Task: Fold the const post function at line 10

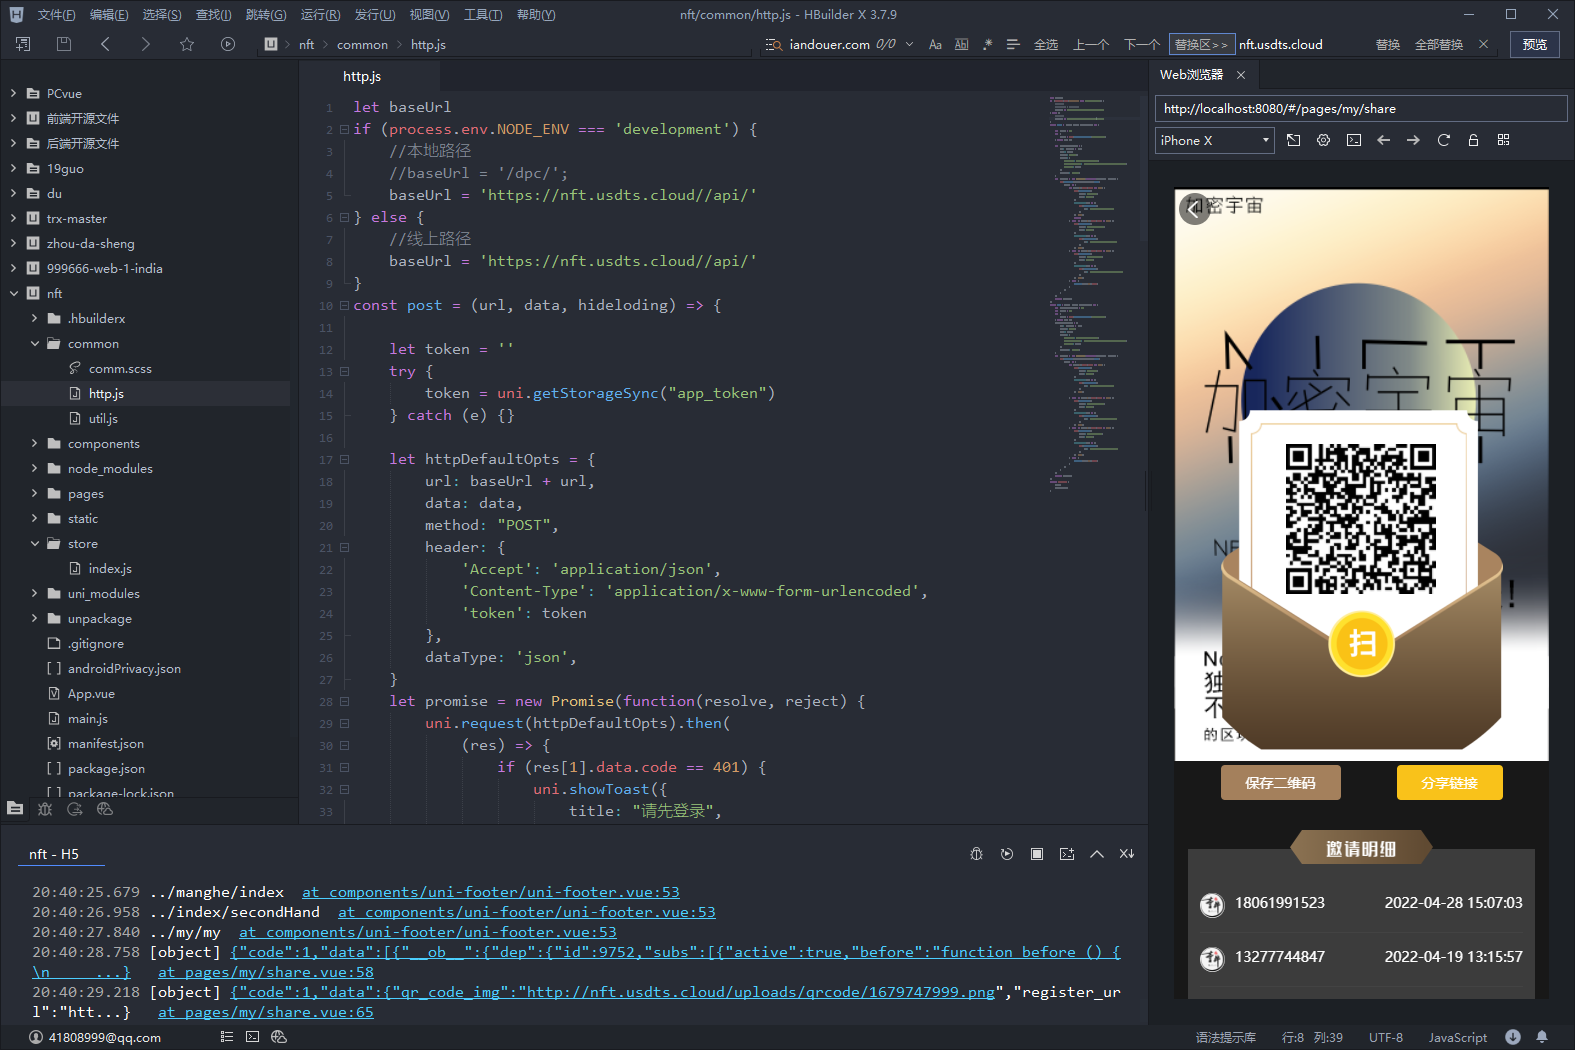Action: [x=344, y=305]
